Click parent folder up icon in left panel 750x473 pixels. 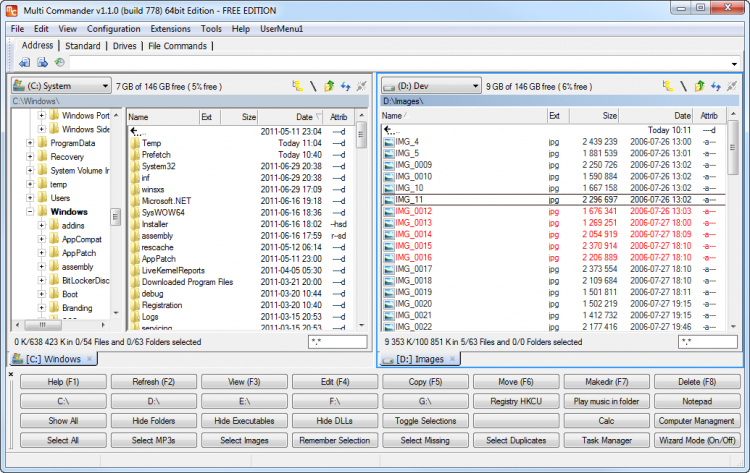coord(329,86)
